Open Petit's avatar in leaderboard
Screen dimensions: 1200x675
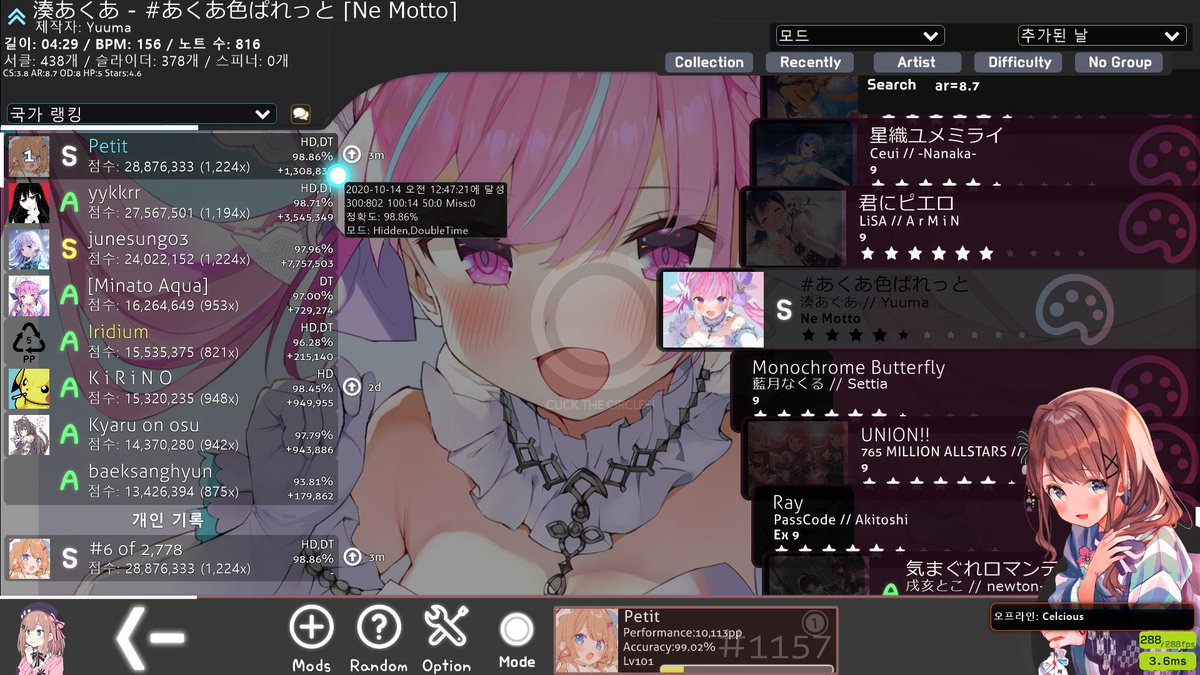point(29,157)
